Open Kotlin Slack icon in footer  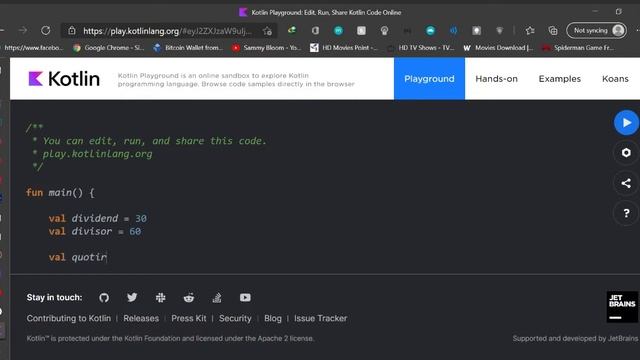click(160, 298)
